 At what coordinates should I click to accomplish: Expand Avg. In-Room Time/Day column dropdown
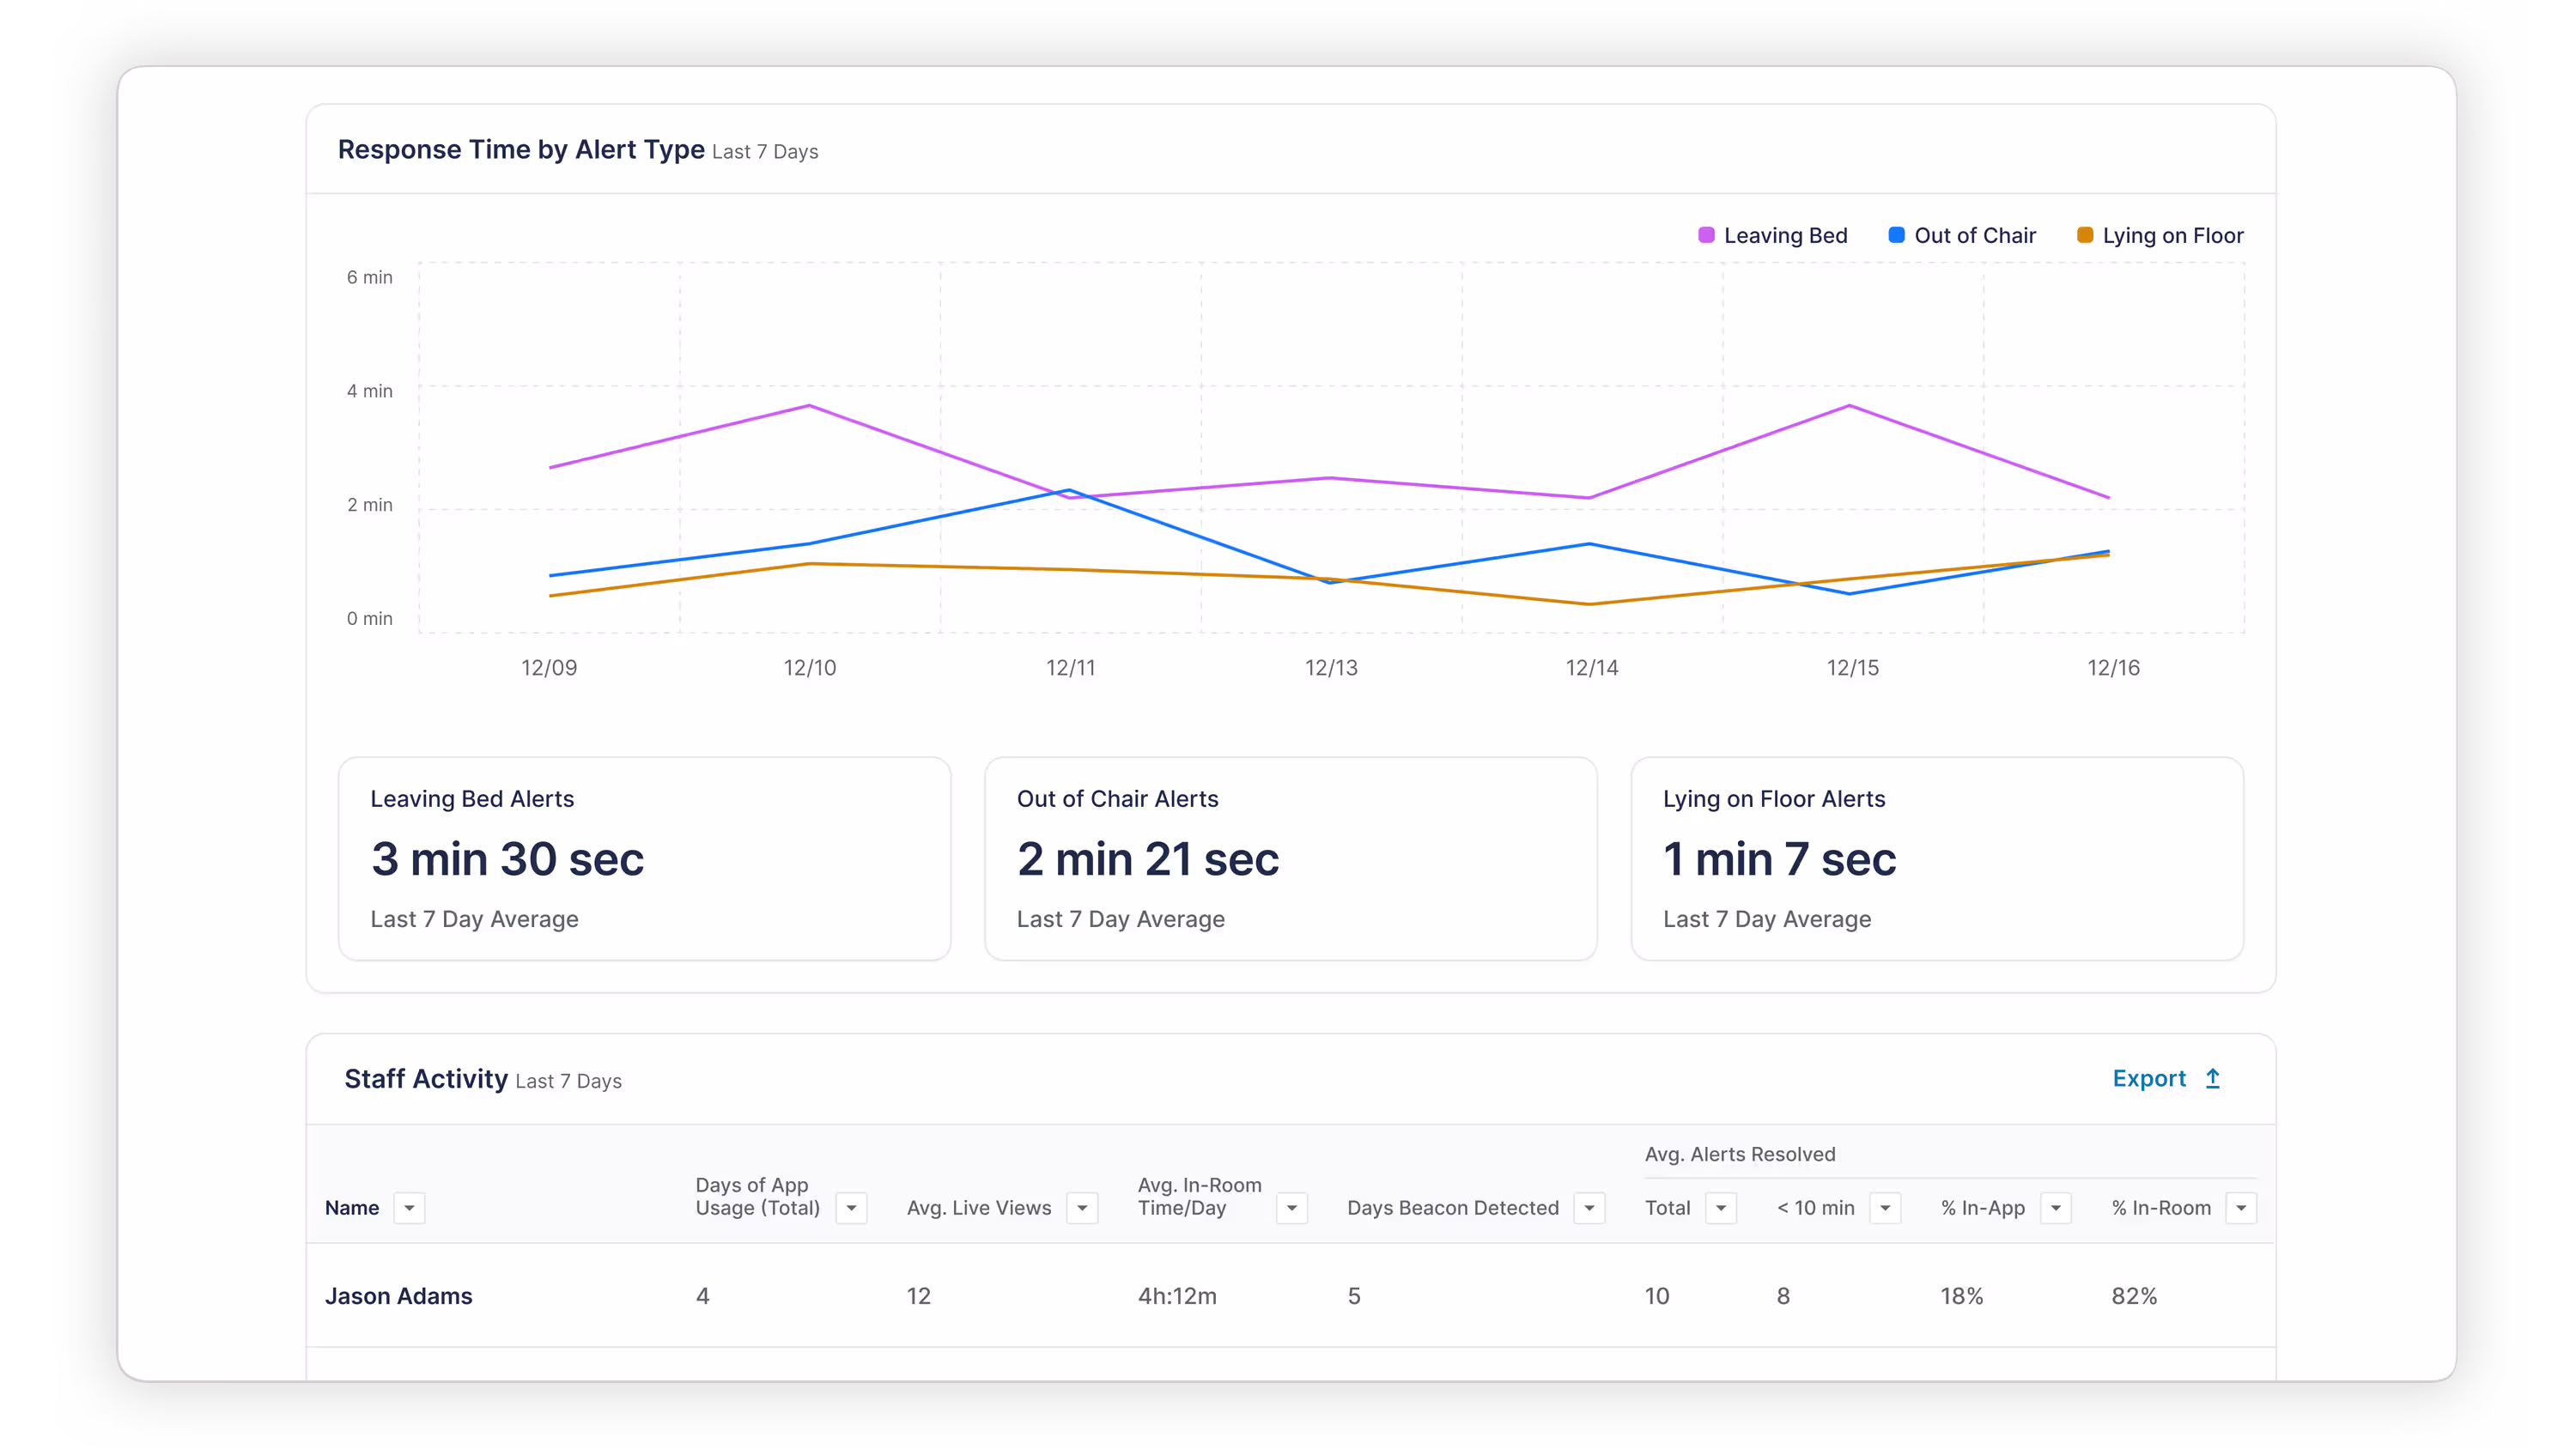coord(1291,1208)
